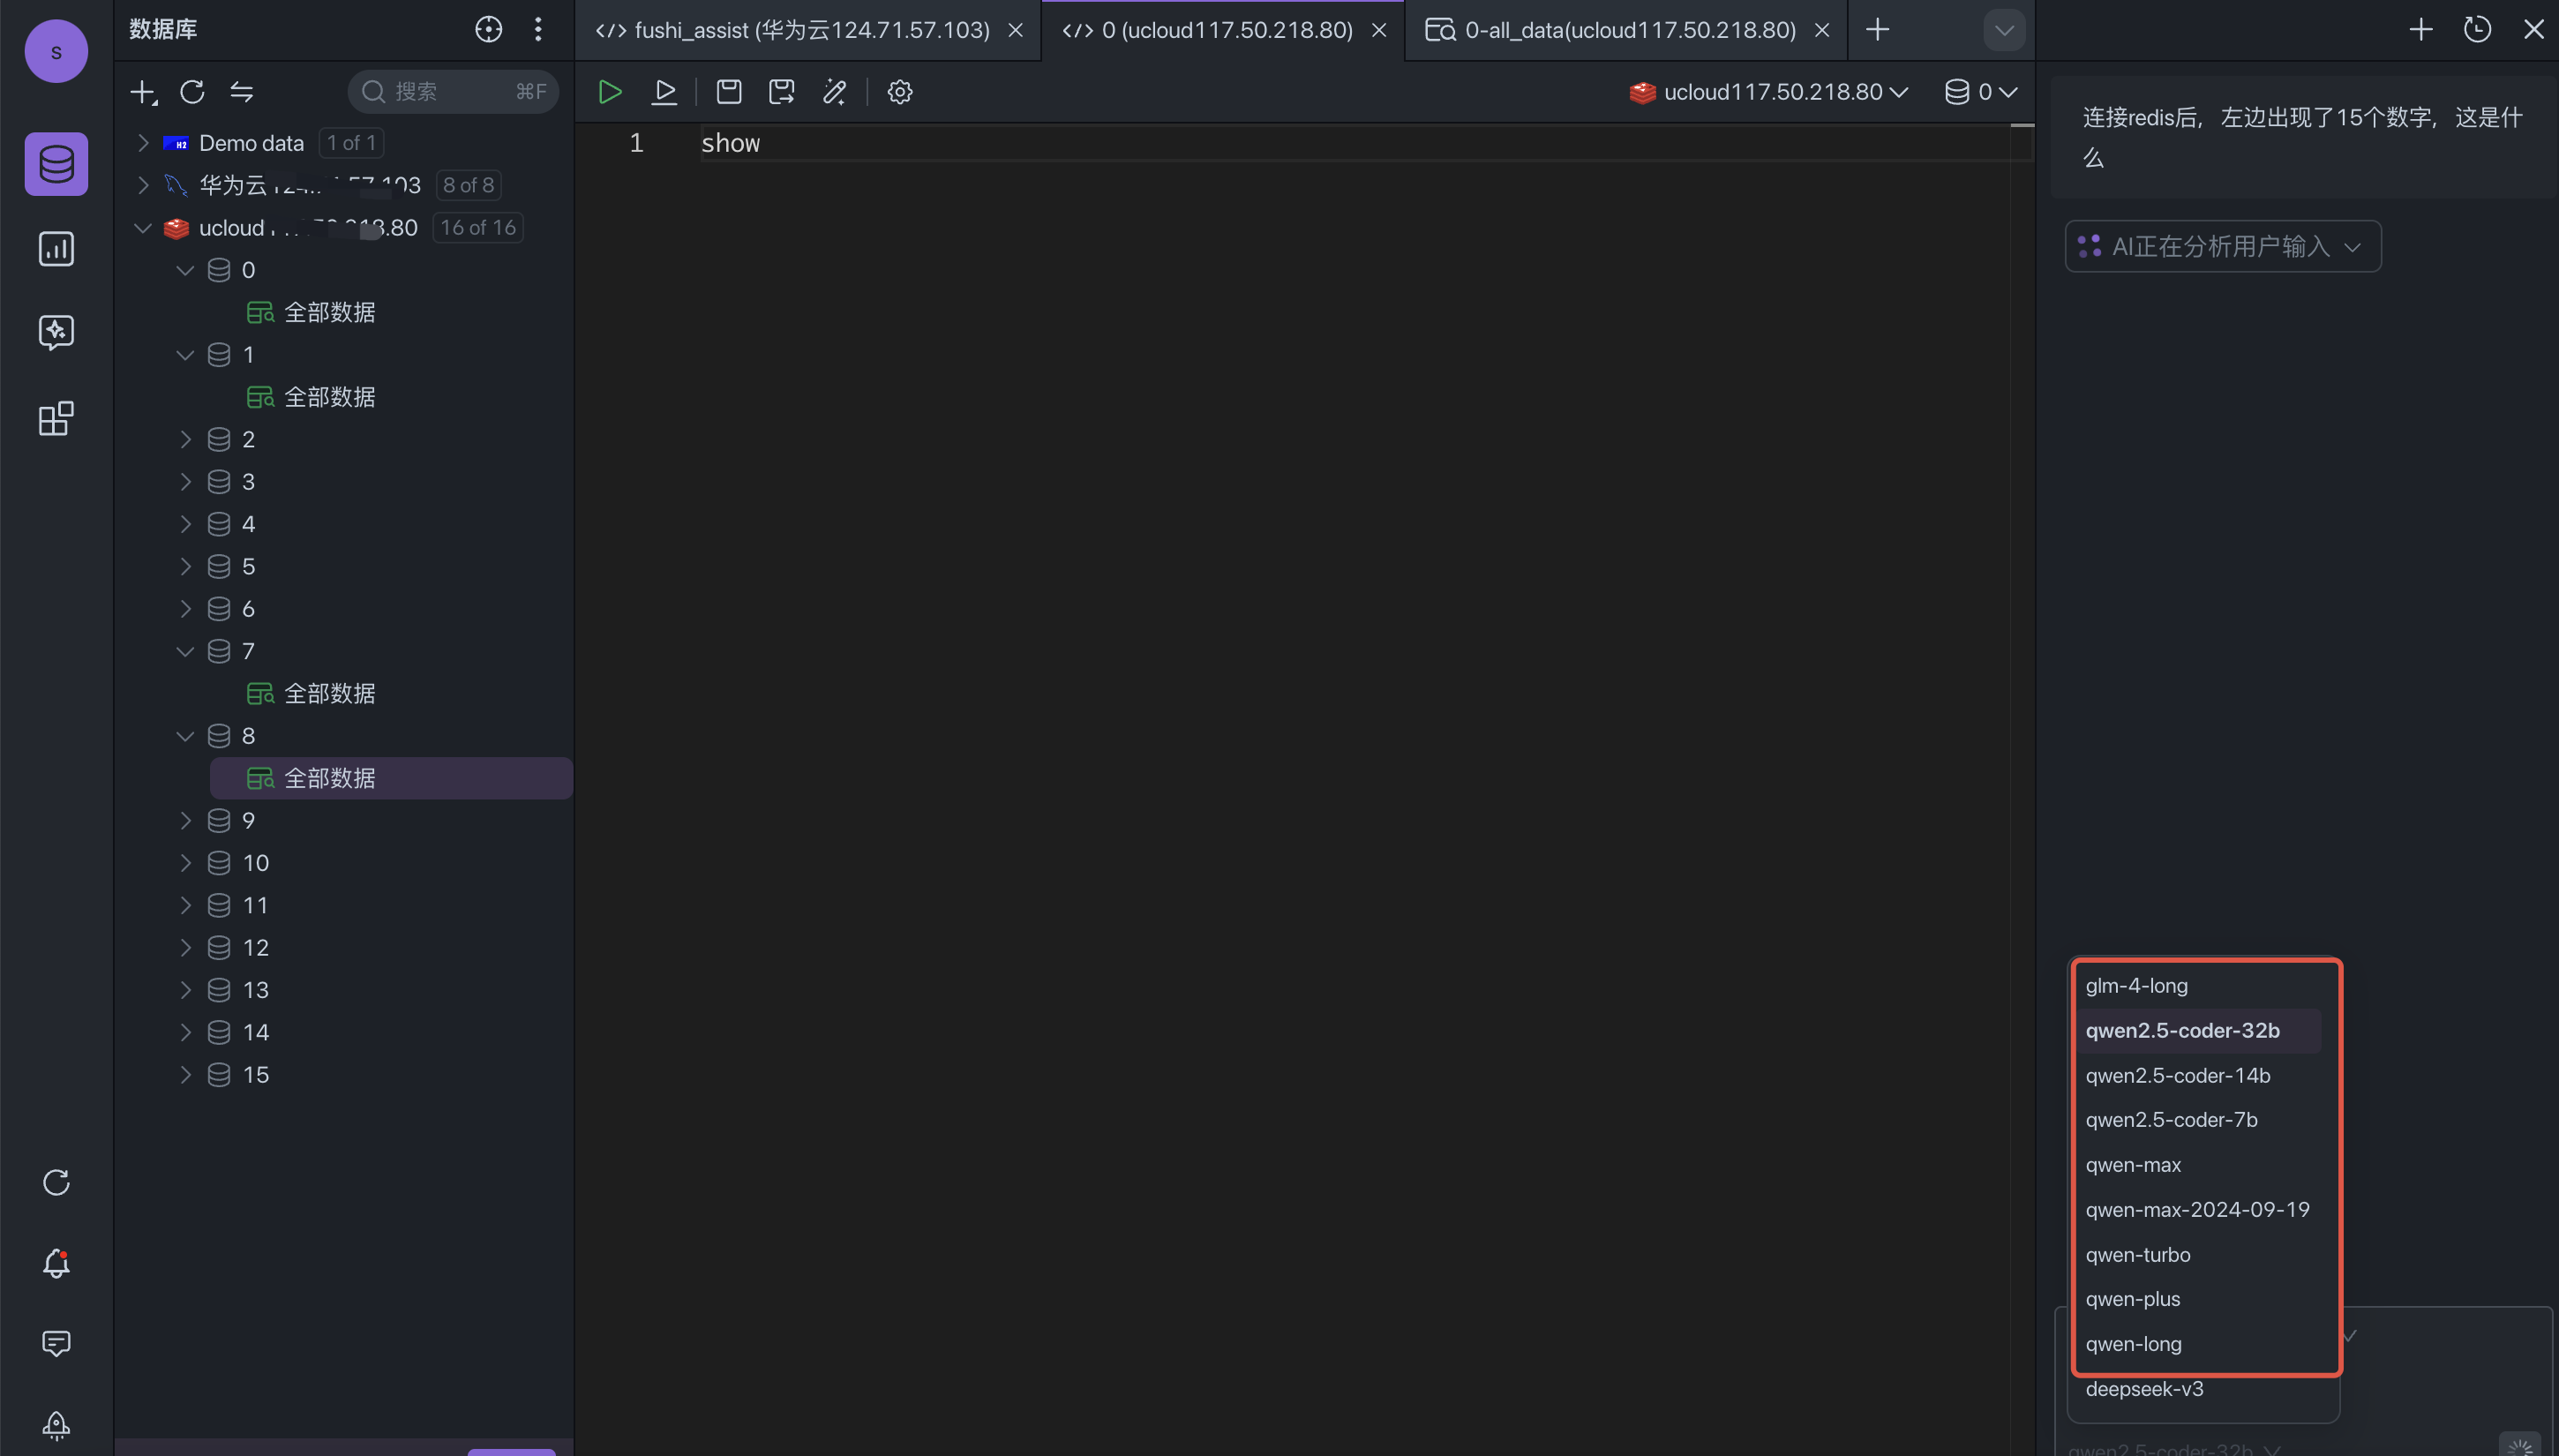The width and height of the screenshot is (2559, 1456).
Task: Run the SQL query with green play button
Action: pyautogui.click(x=609, y=92)
